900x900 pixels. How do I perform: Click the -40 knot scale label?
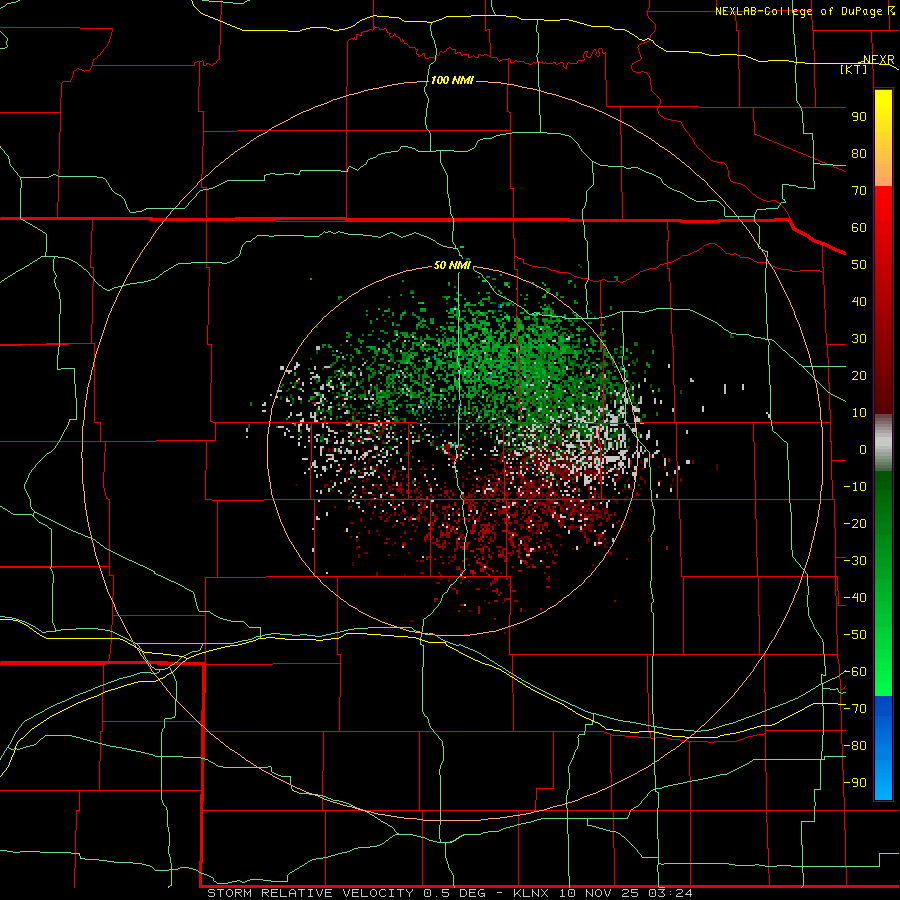[855, 598]
